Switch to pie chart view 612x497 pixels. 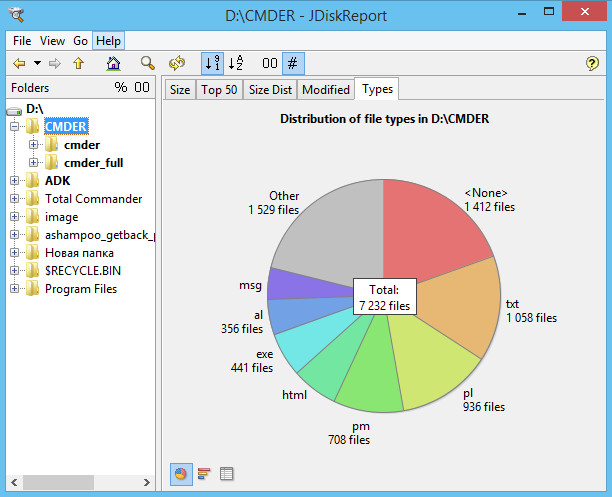[181, 474]
